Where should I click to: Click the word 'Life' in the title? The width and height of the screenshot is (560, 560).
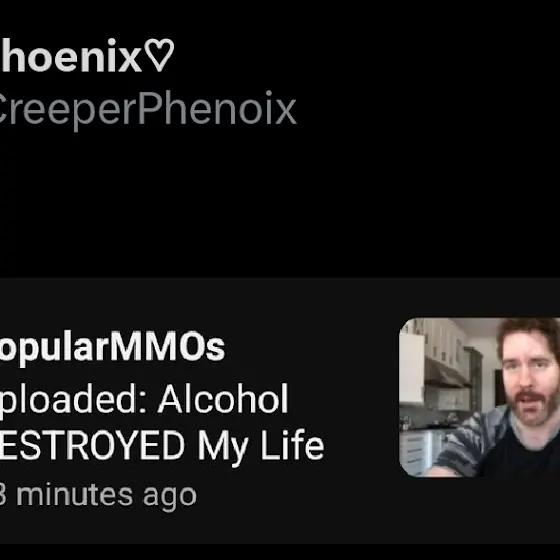click(x=292, y=445)
